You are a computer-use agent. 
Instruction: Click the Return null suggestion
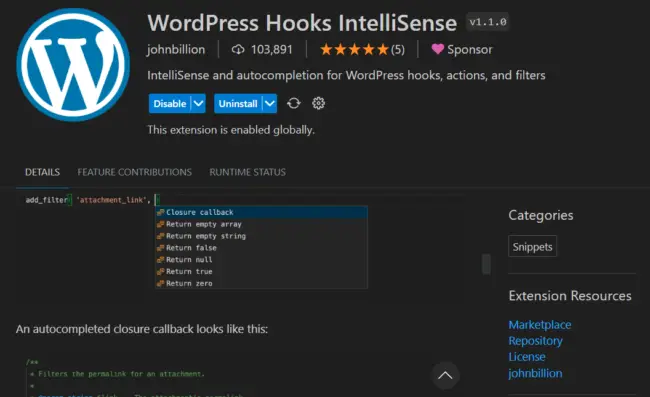261,259
